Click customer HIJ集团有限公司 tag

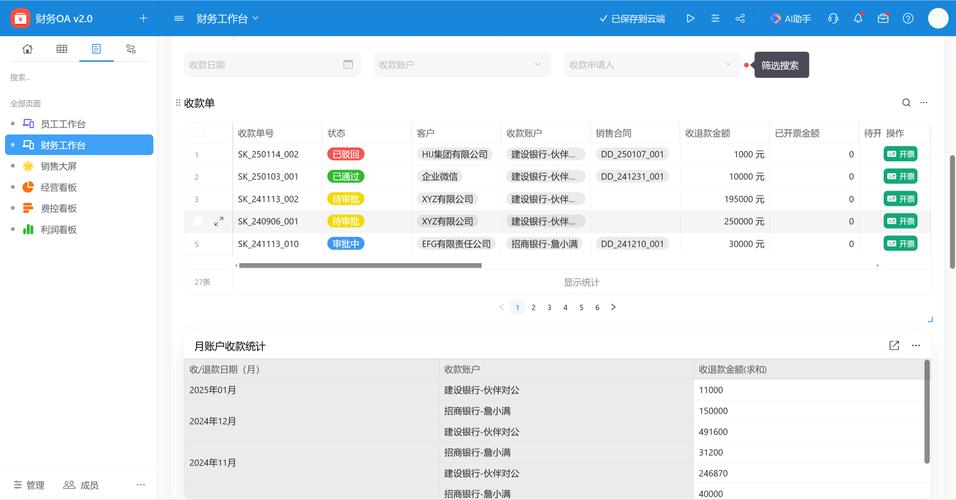tap(455, 154)
